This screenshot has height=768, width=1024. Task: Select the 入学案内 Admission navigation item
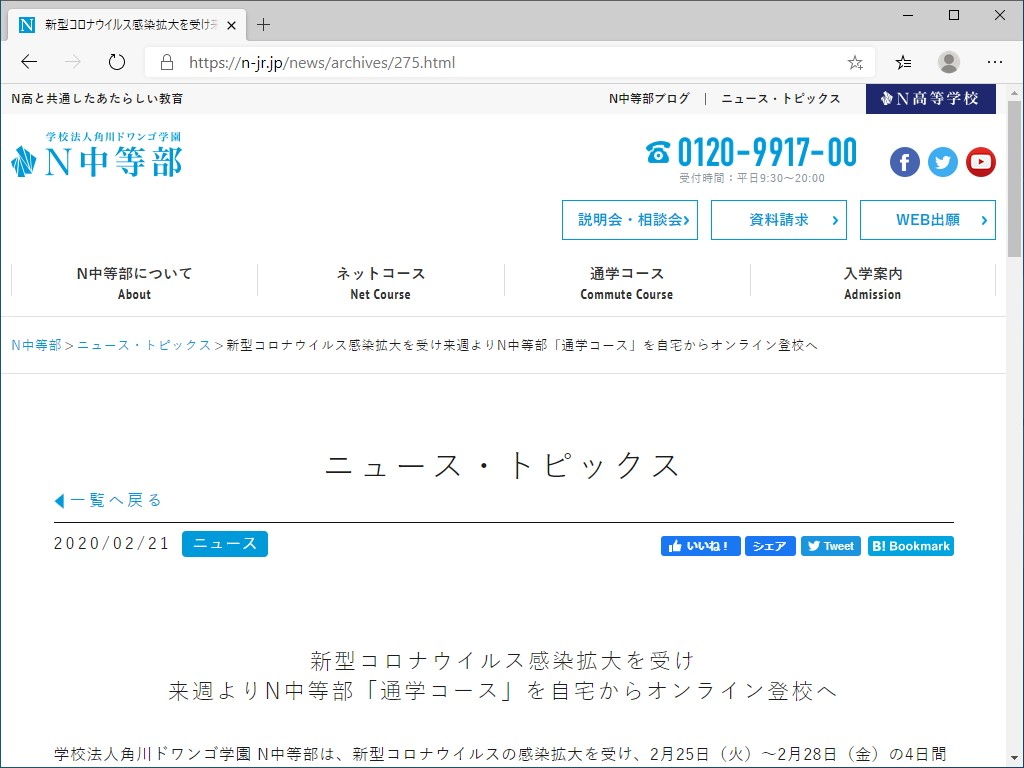[872, 283]
